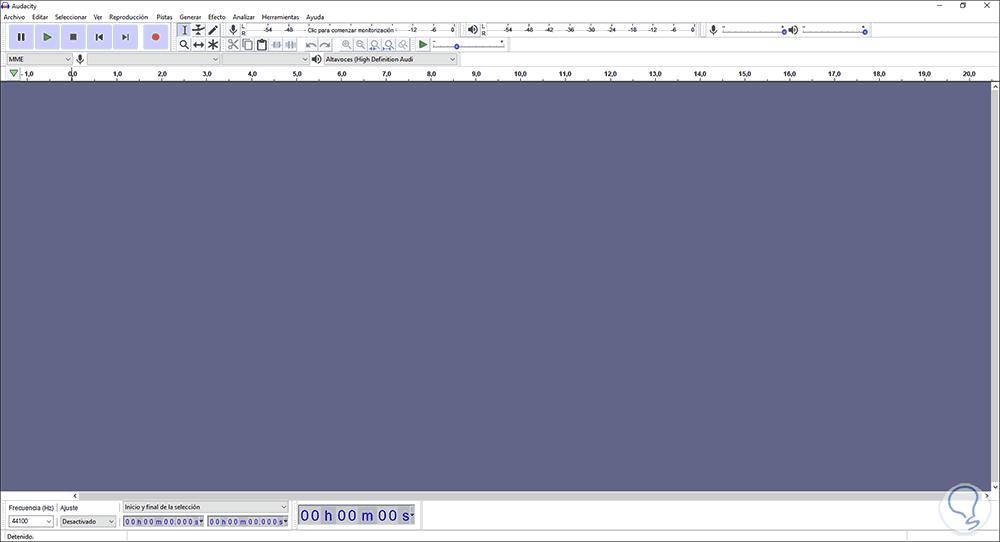This screenshot has width=1000, height=542.
Task: Open the Pistas menu
Action: point(165,17)
